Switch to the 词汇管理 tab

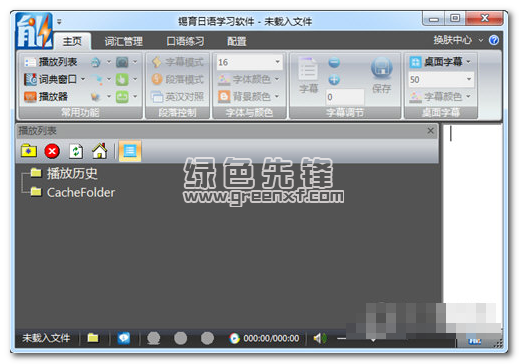click(123, 41)
